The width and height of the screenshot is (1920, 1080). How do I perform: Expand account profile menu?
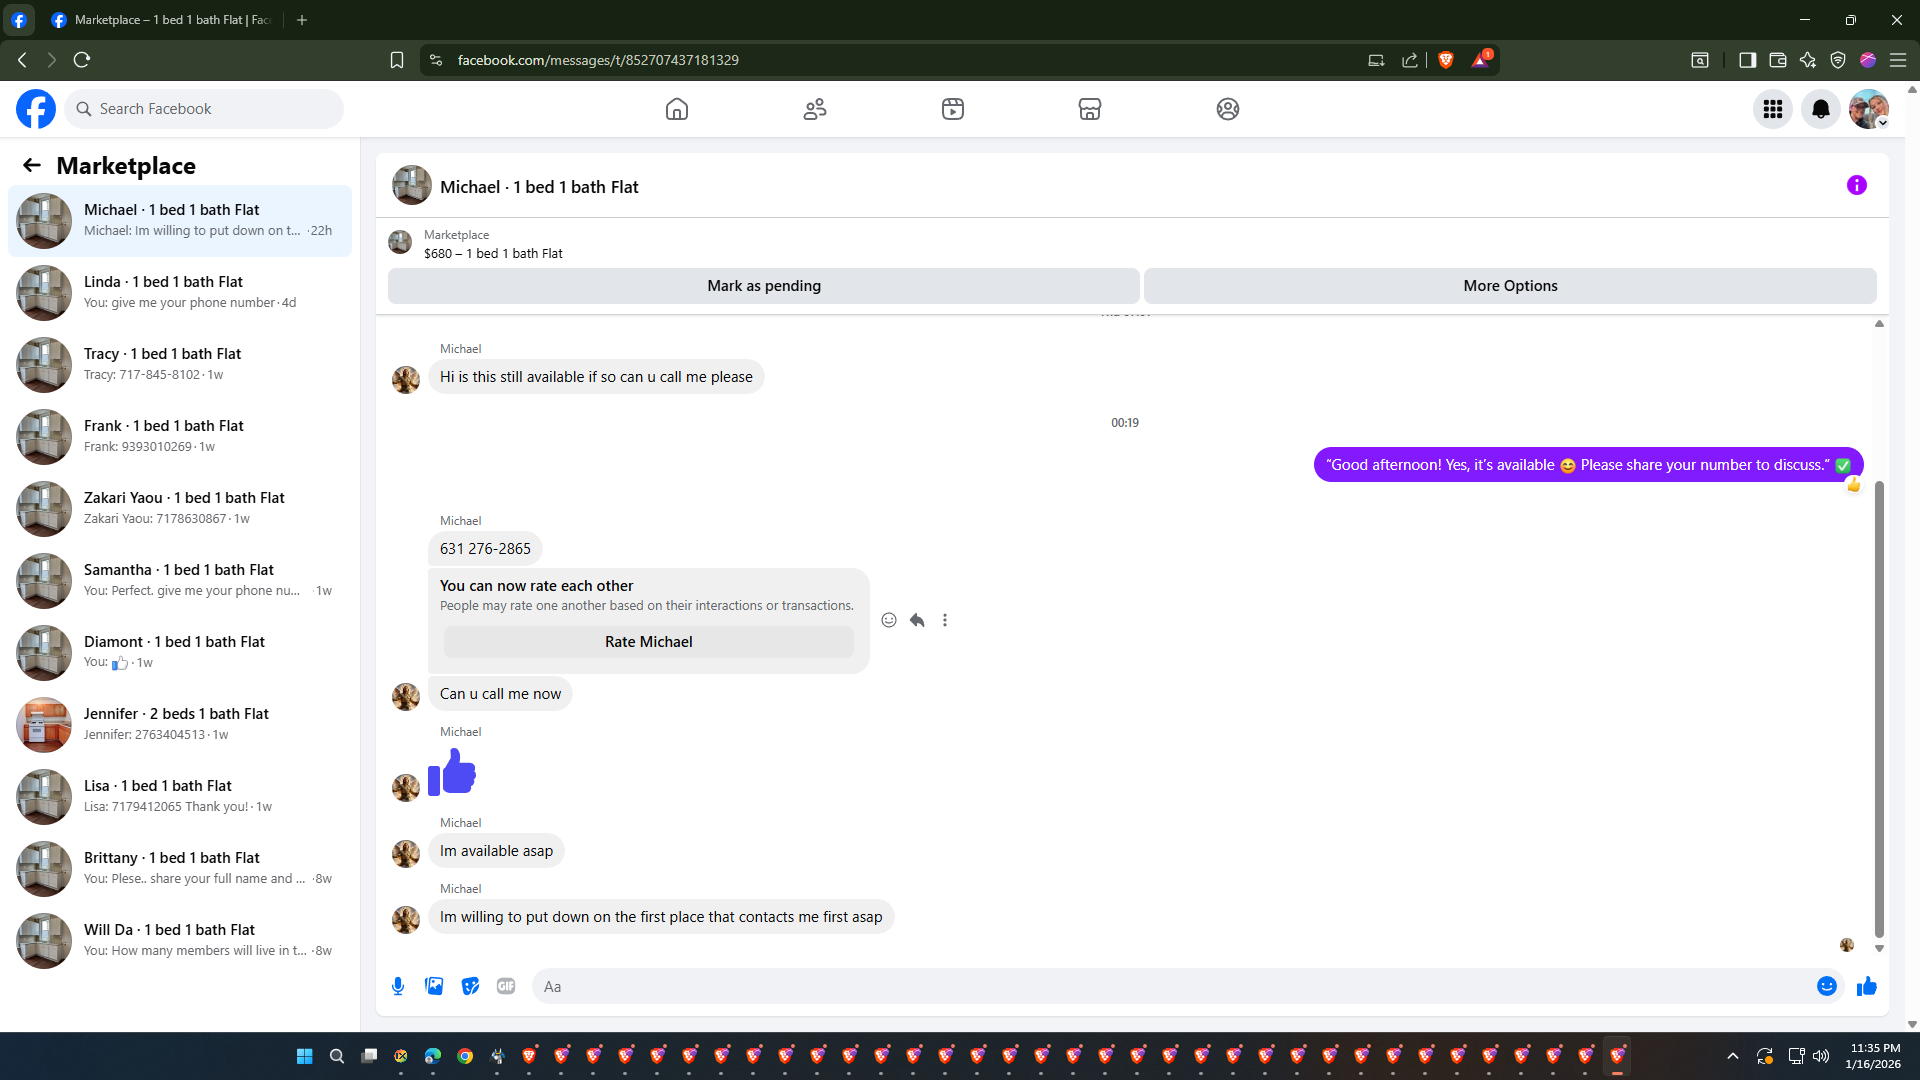click(1868, 109)
